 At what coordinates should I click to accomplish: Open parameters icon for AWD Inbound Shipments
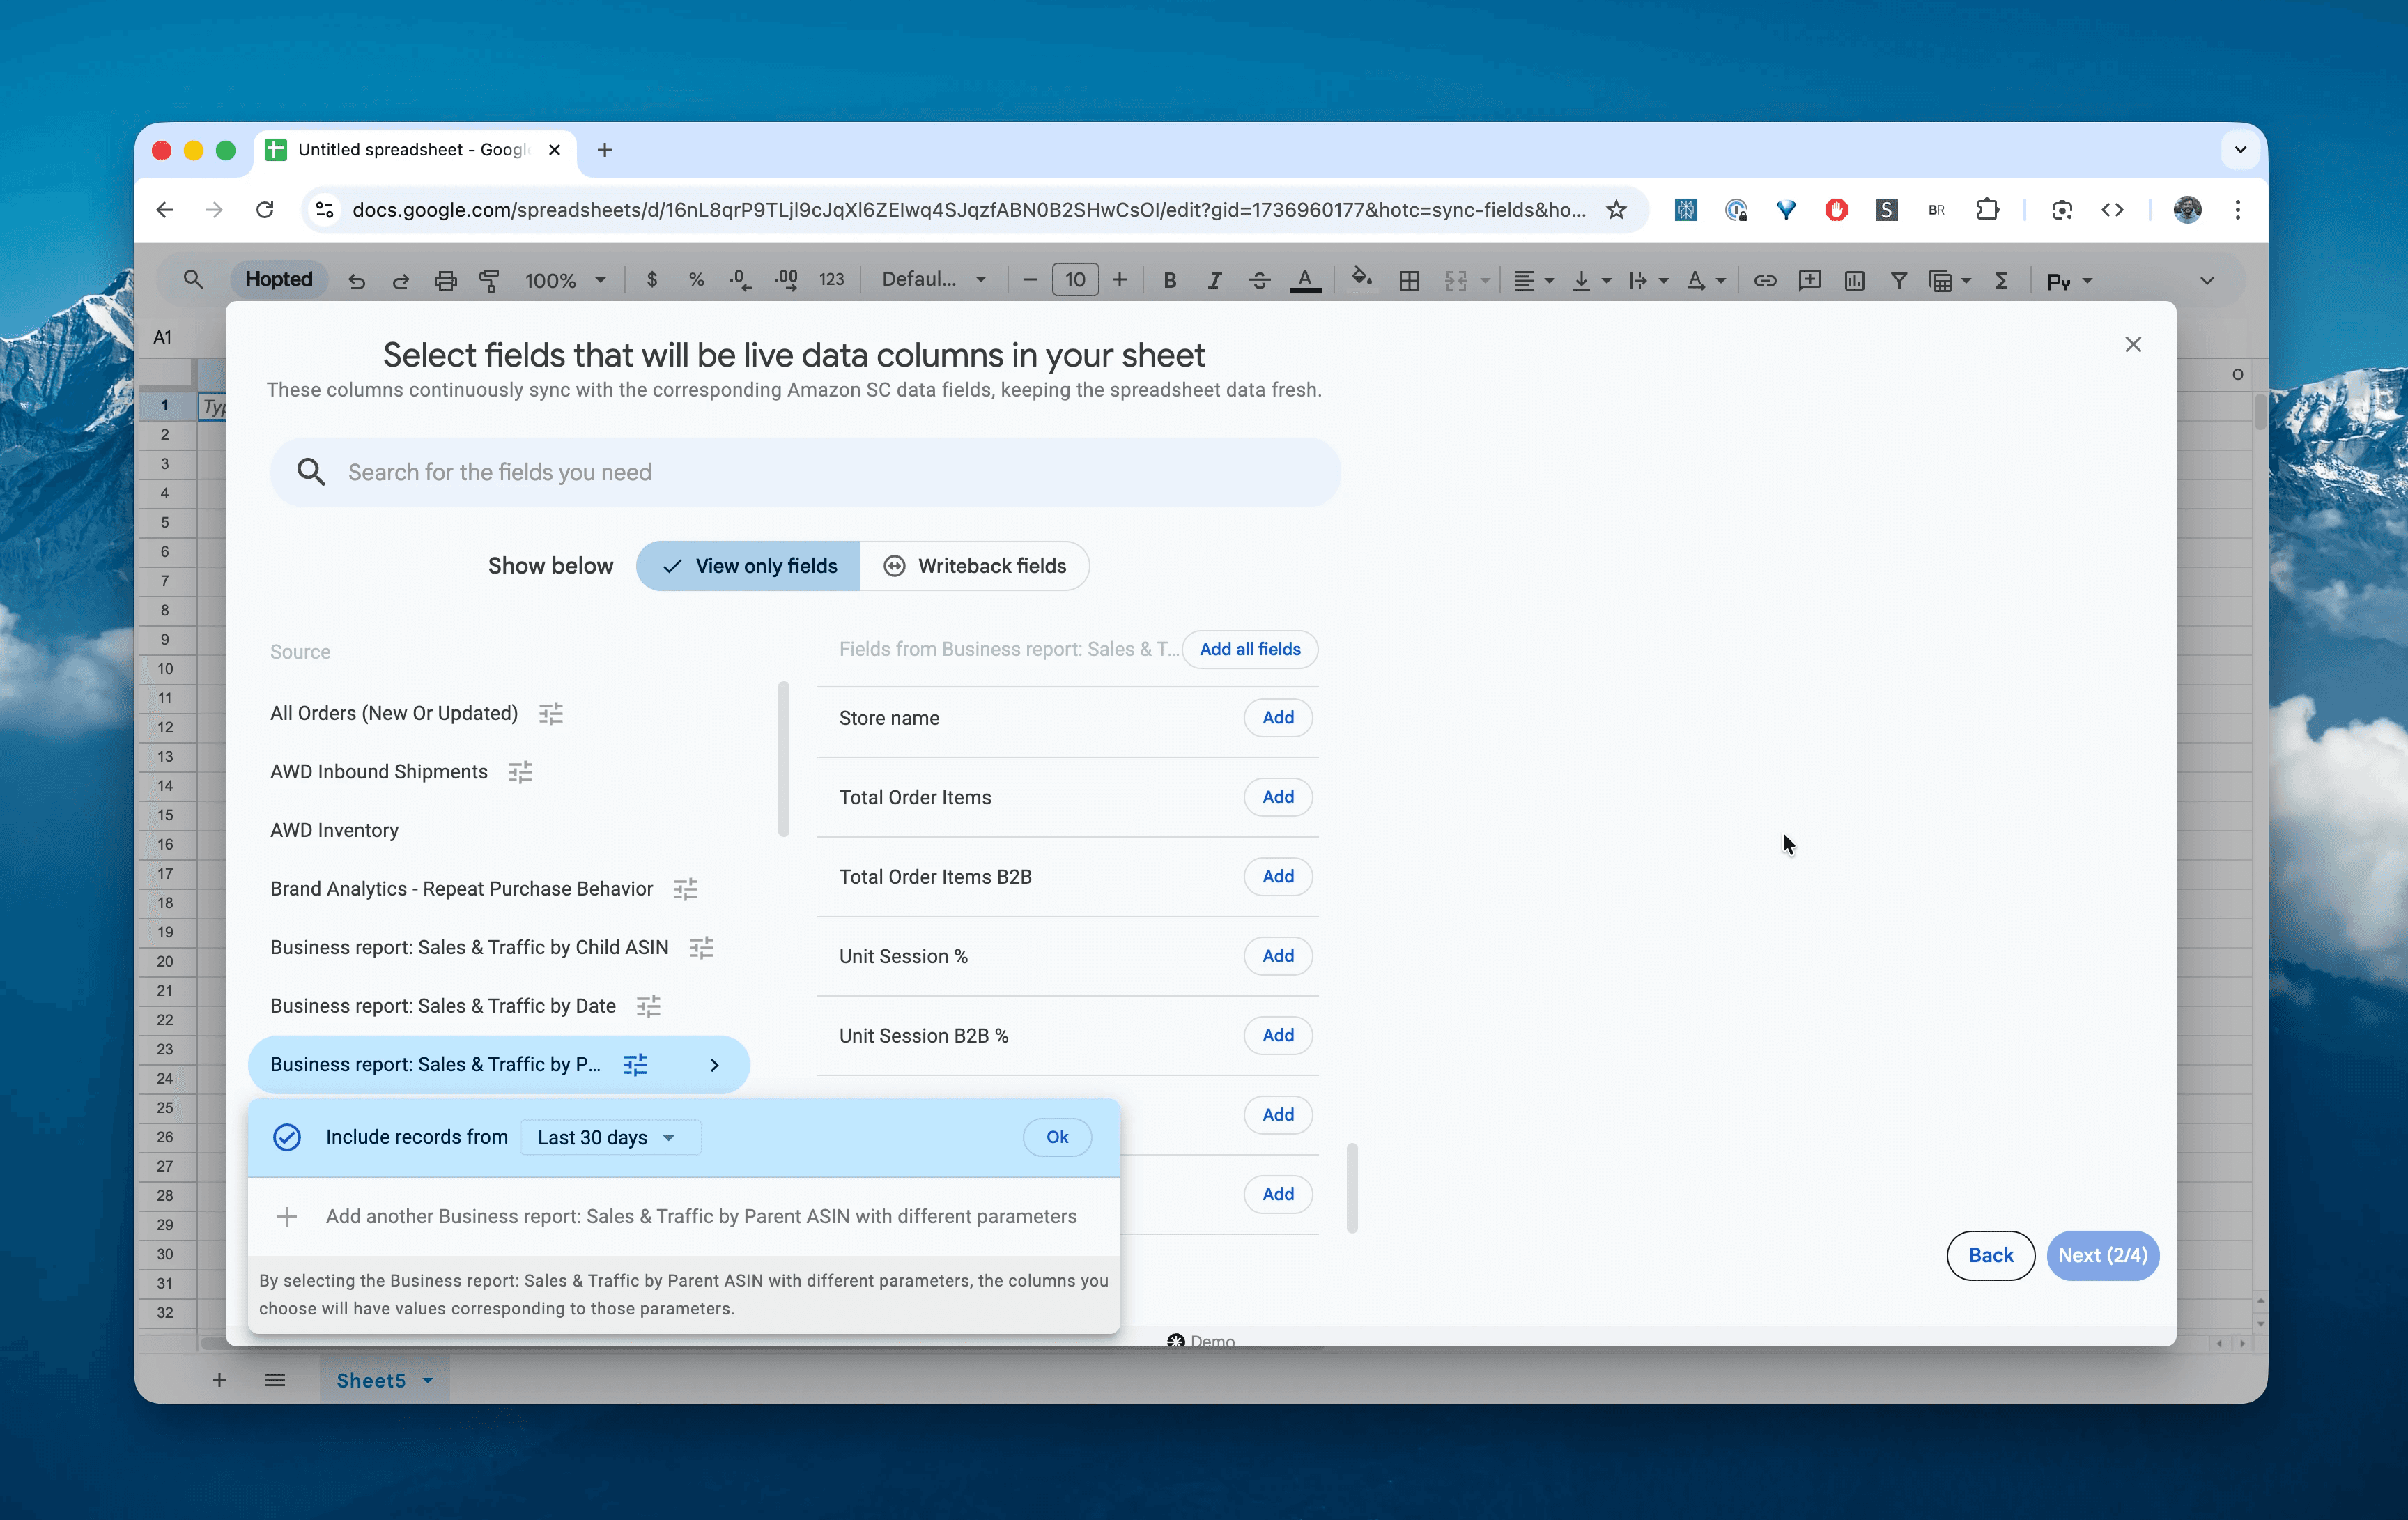click(x=520, y=772)
